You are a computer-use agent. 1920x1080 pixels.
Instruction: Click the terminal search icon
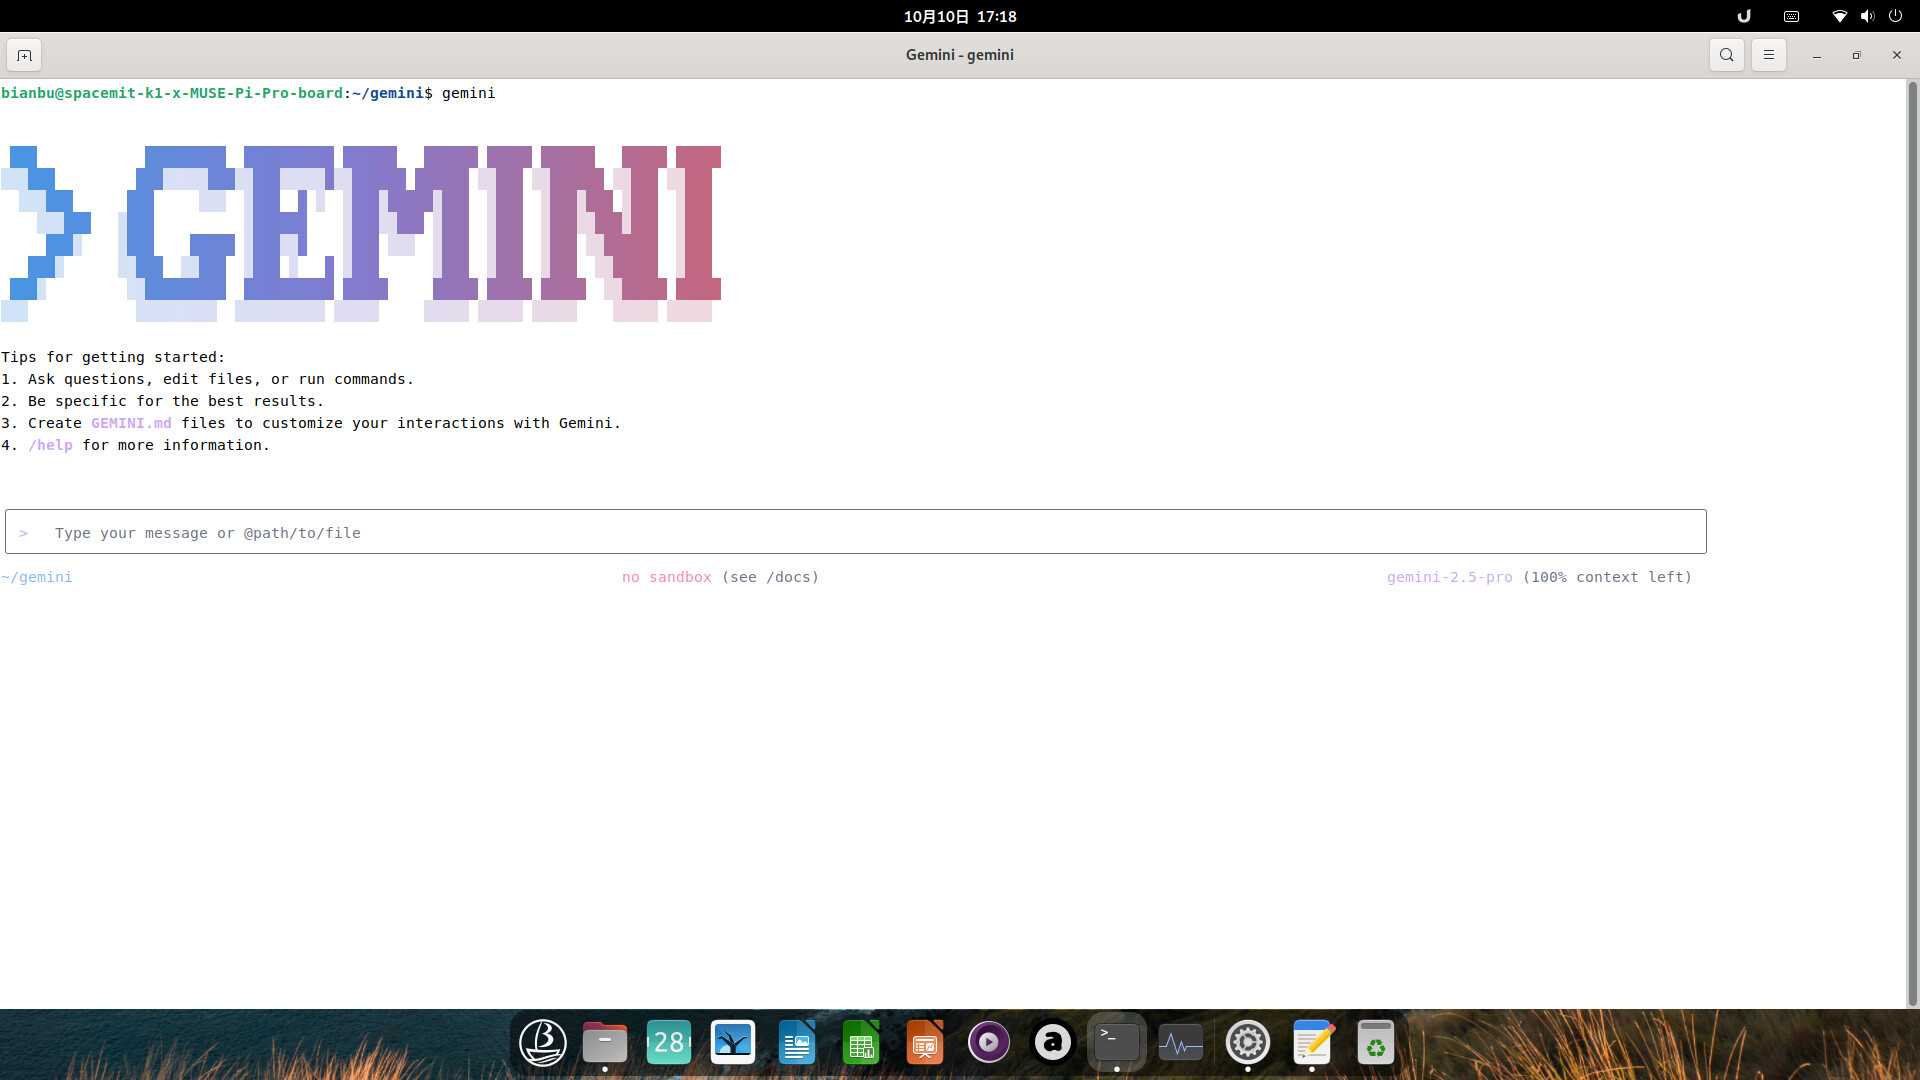[x=1726, y=55]
